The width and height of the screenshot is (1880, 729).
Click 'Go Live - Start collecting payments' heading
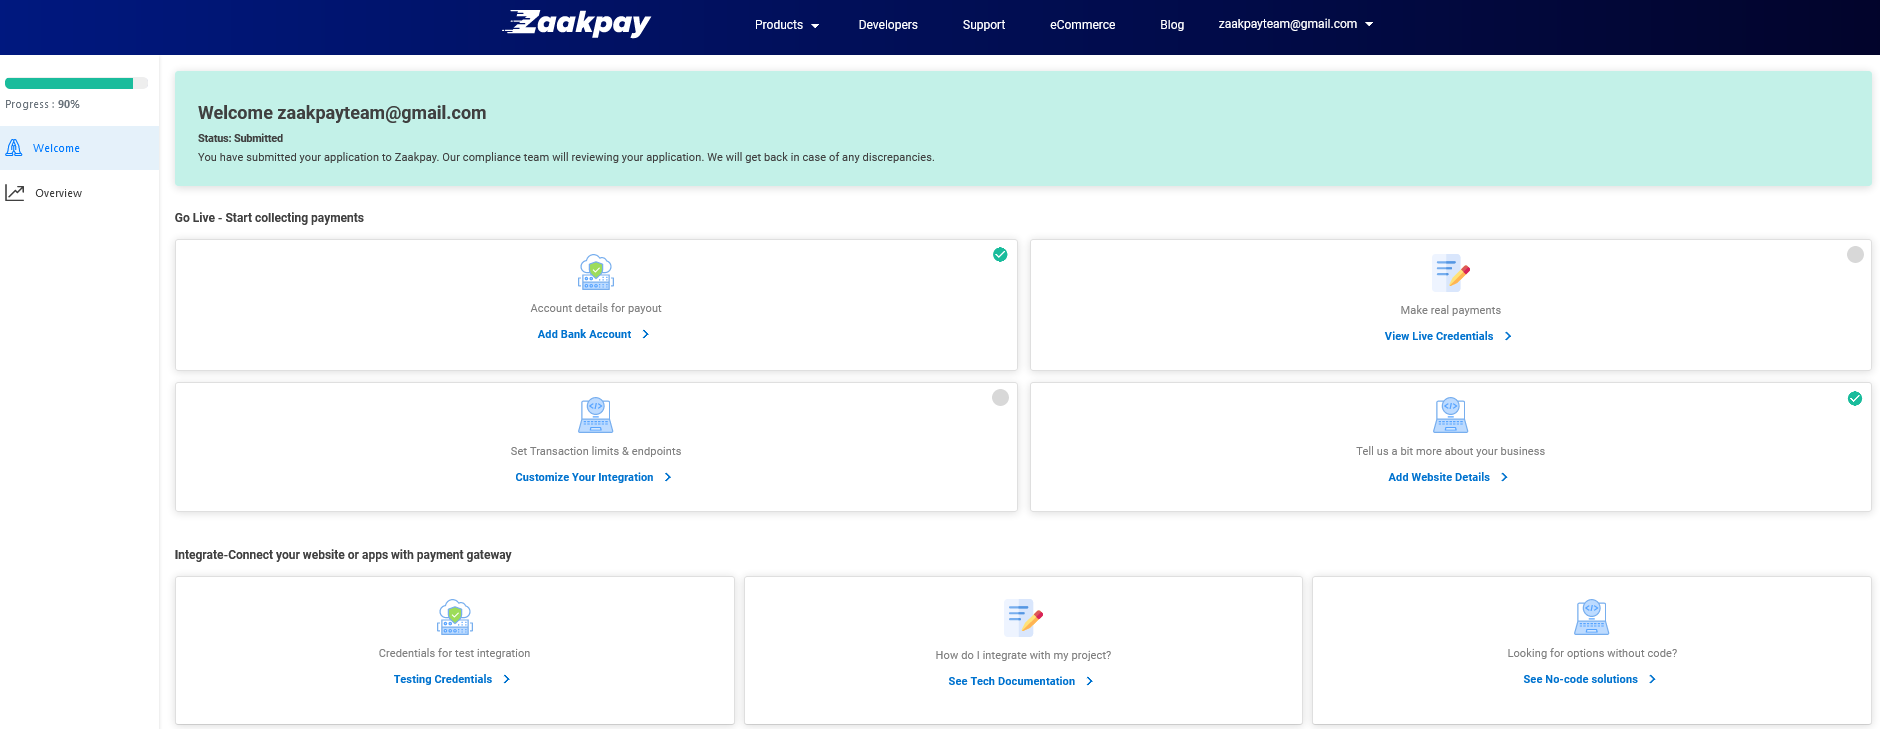[269, 217]
